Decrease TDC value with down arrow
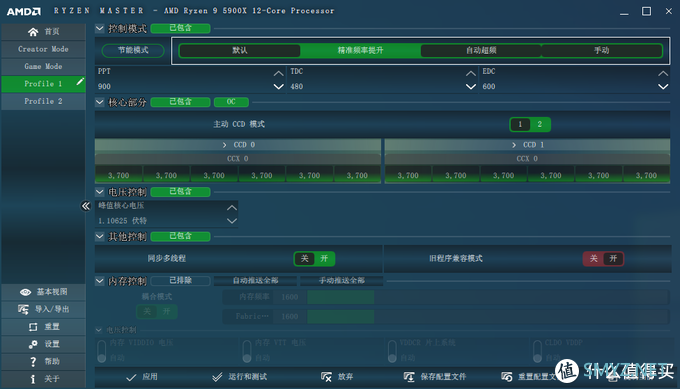 point(471,87)
